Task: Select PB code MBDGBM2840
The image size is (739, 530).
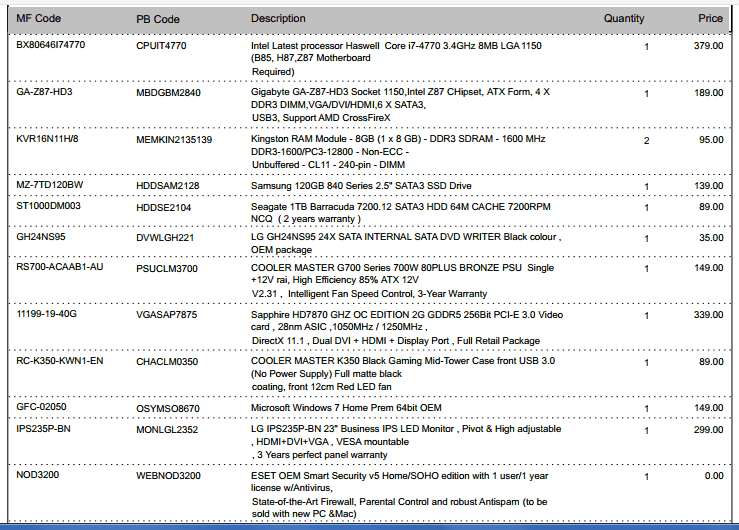Action: [168, 93]
